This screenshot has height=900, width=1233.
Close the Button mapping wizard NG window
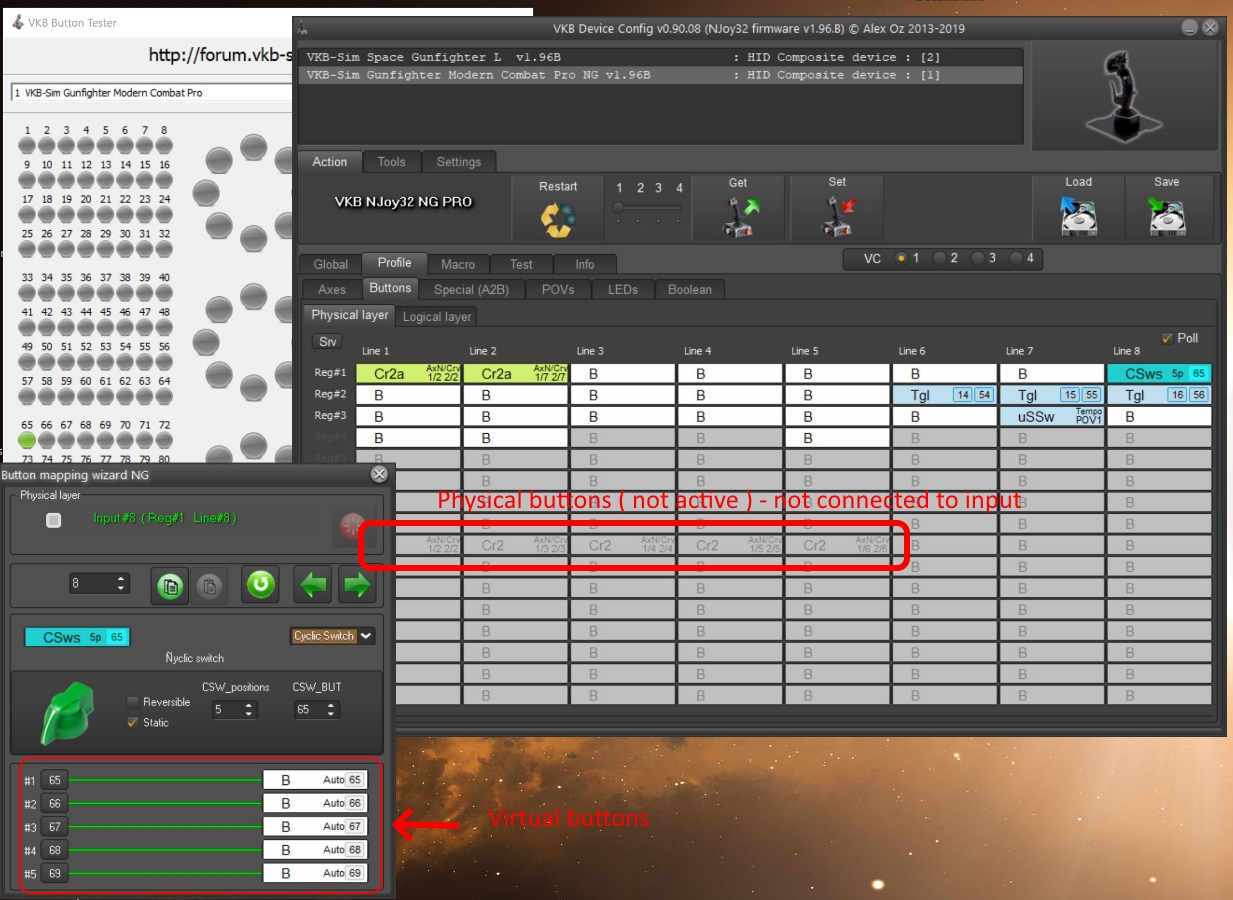click(x=379, y=475)
